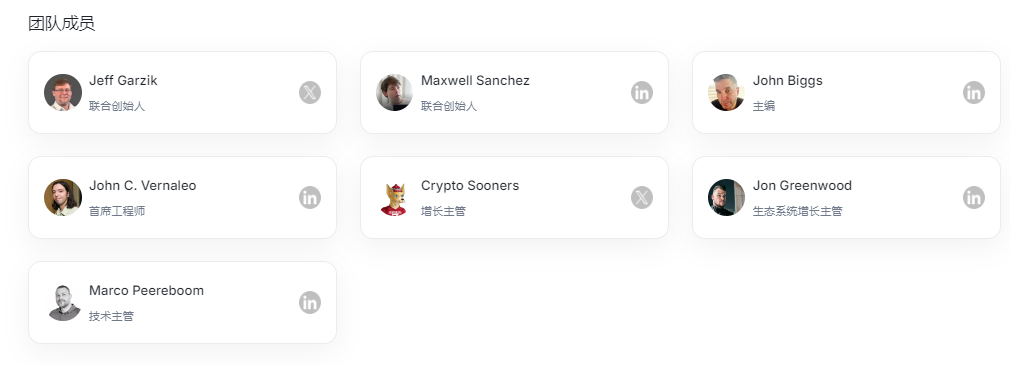Click Maxwell Sanchez's avatar photo
The image size is (1010, 365).
(394, 93)
